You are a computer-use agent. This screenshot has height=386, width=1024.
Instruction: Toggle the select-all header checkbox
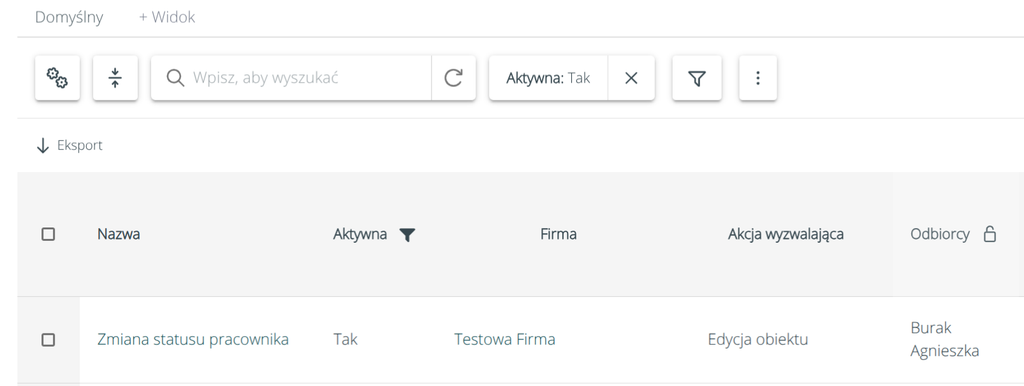coord(48,234)
